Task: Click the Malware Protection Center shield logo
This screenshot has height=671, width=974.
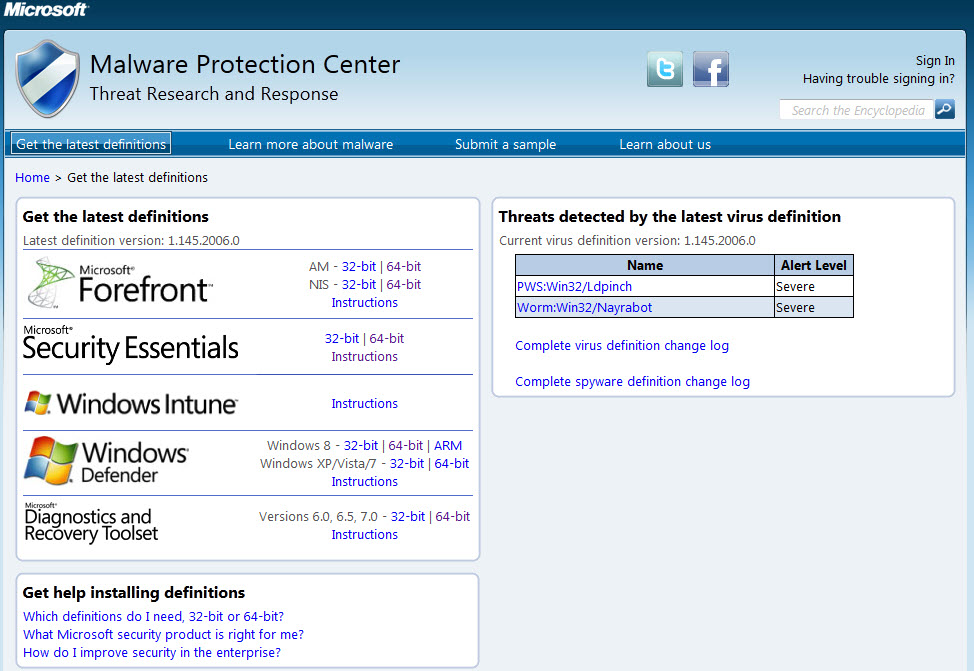Action: coord(47,79)
